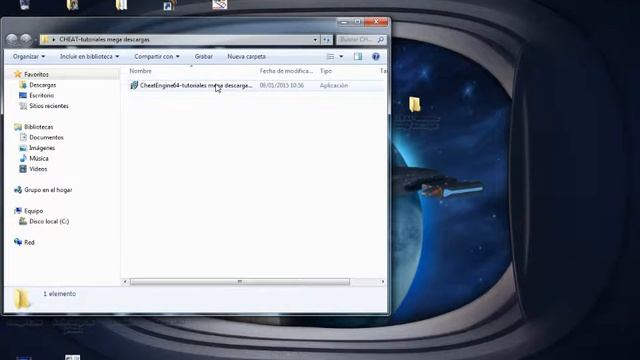Image resolution: width=640 pixels, height=360 pixels.
Task: Click the file date 08/01/2015 10:56
Action: point(282,85)
